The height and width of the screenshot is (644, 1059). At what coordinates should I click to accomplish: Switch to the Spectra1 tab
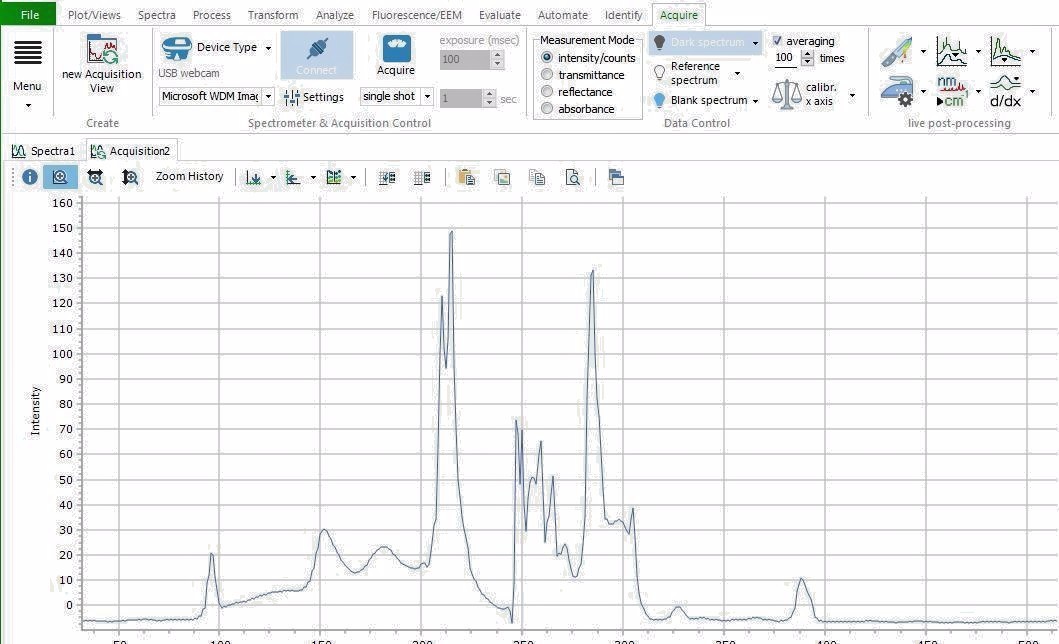[45, 150]
